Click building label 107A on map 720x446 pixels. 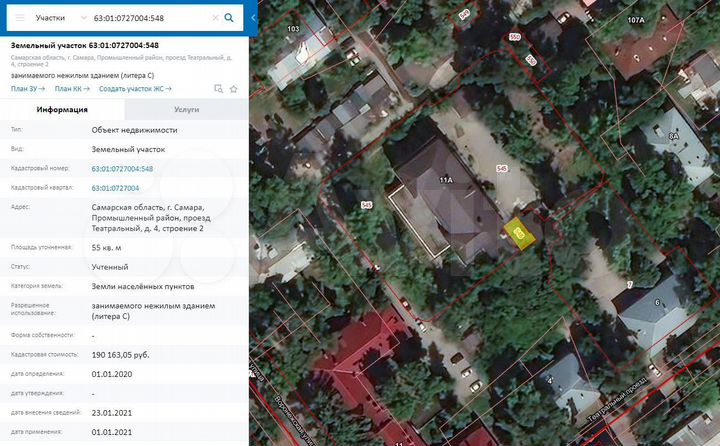pyautogui.click(x=636, y=20)
